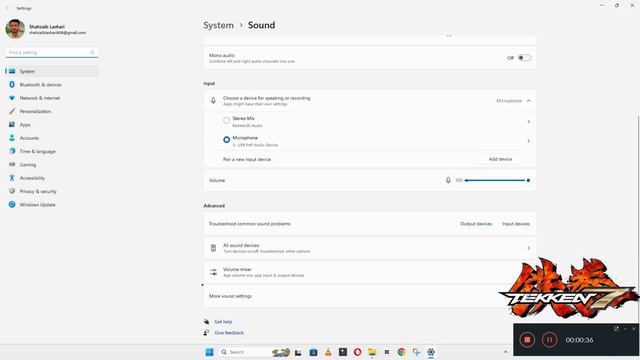640x360 pixels.
Task: Click the Add device button
Action: coord(500,159)
